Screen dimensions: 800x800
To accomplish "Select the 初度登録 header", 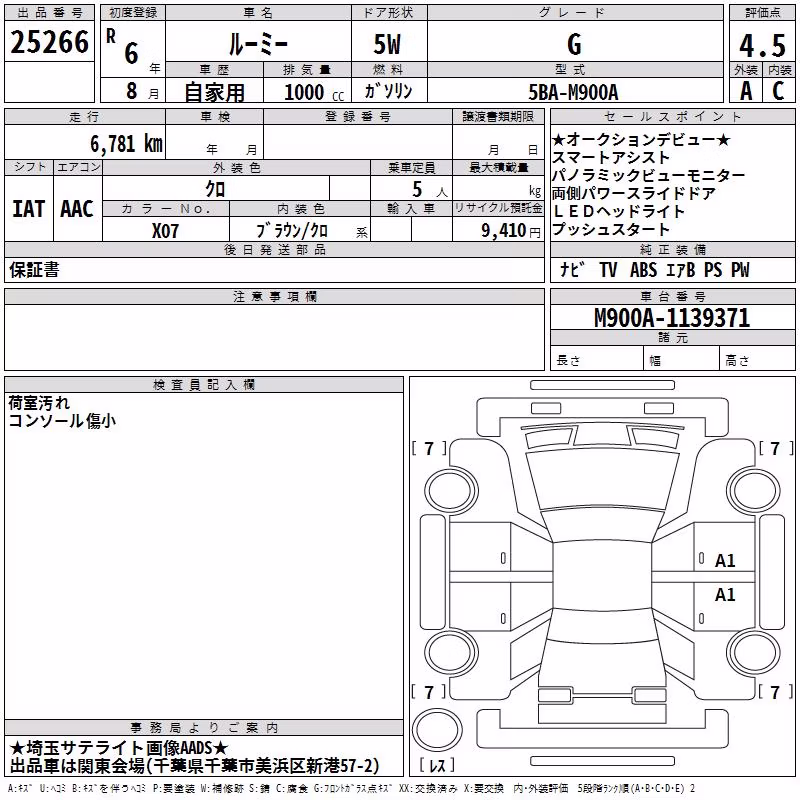I will [x=133, y=13].
